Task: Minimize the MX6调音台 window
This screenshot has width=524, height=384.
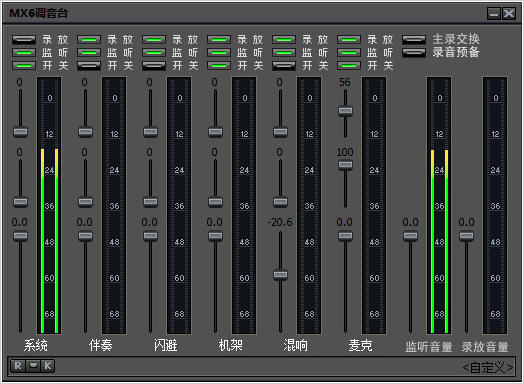Action: tap(494, 13)
